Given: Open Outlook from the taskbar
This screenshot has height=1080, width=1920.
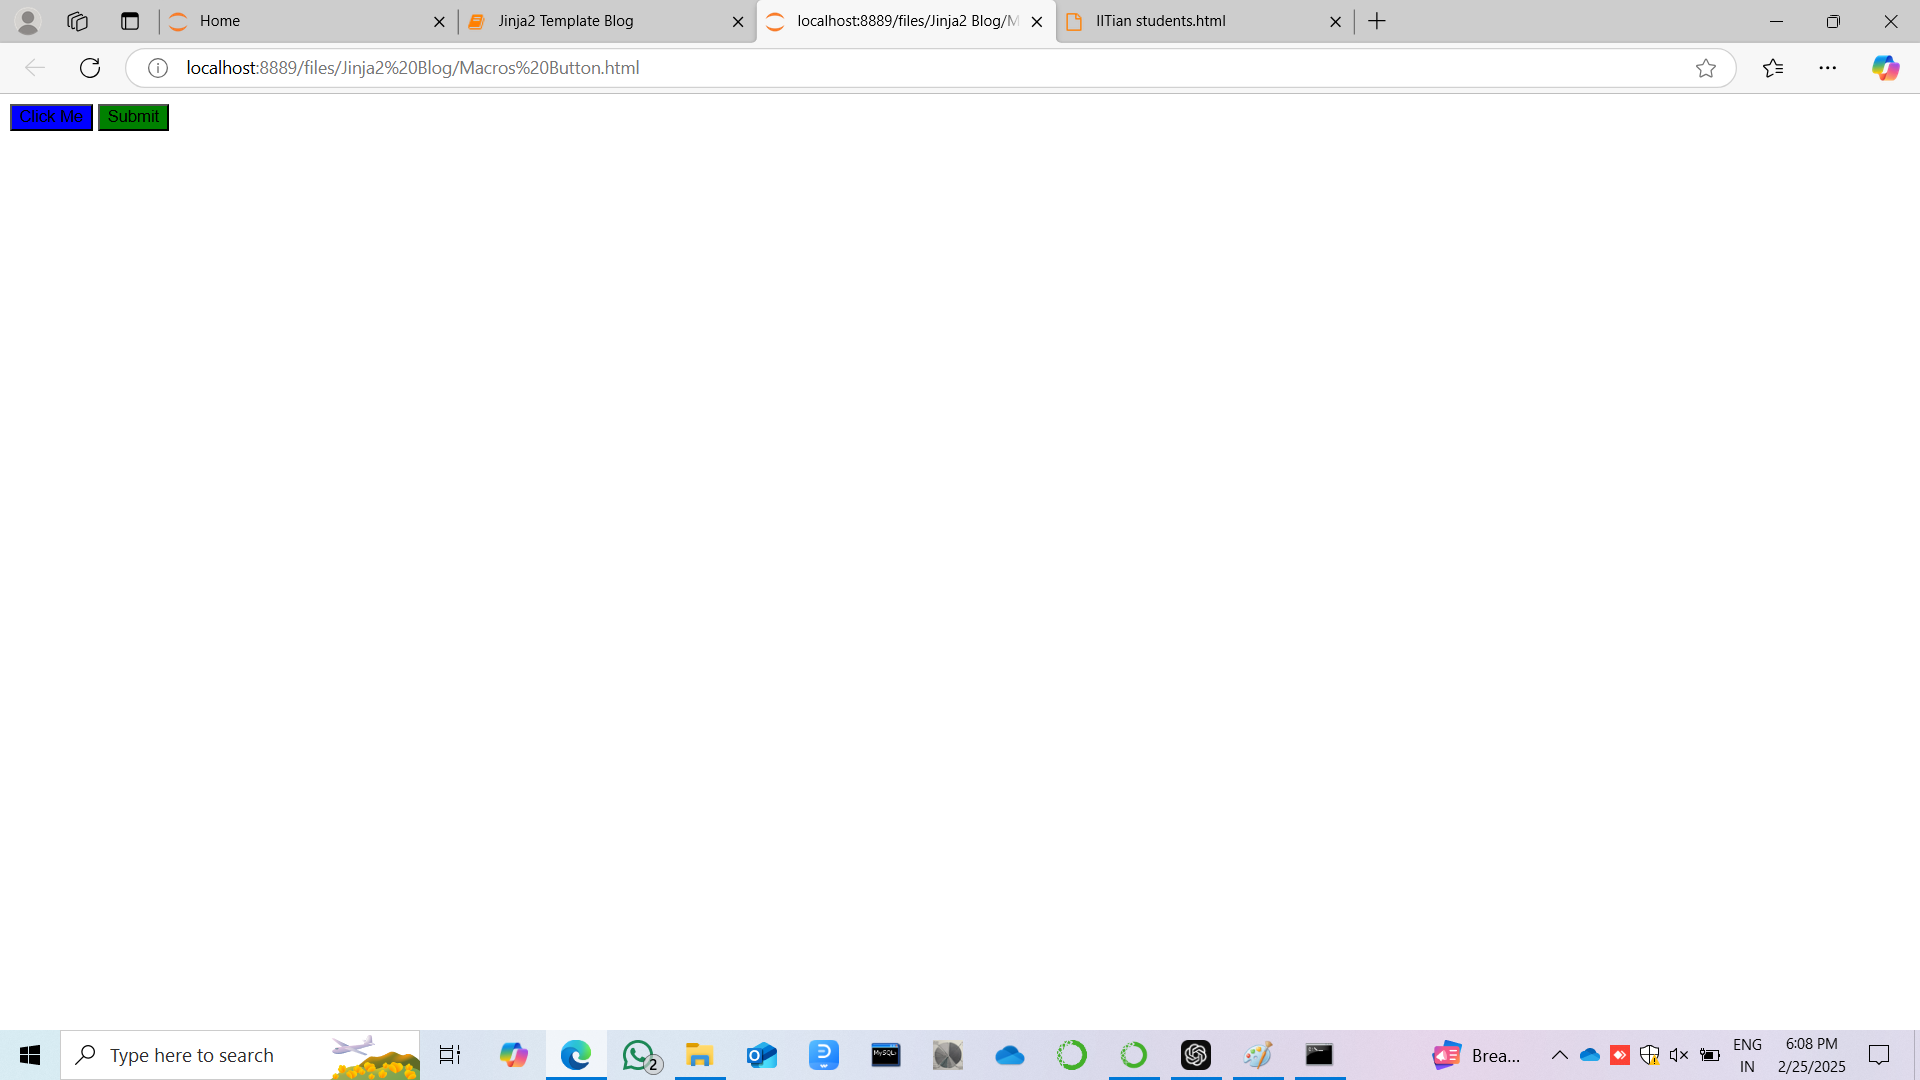Looking at the screenshot, I should pos(761,1055).
